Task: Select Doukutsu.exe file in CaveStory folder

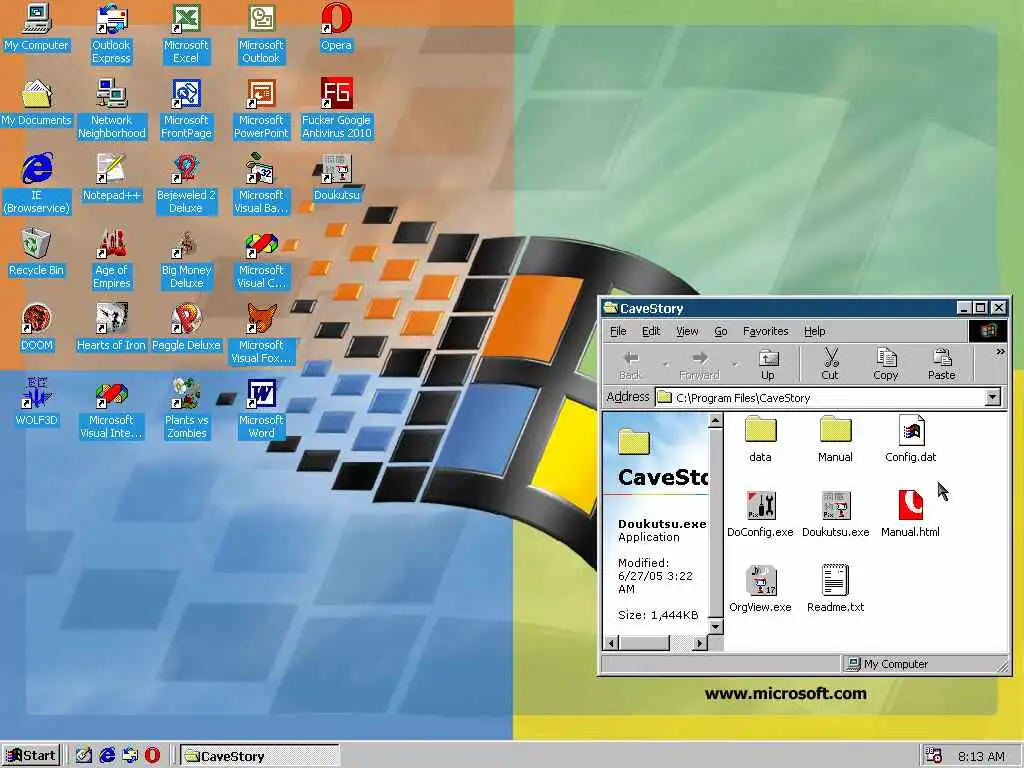Action: (835, 515)
